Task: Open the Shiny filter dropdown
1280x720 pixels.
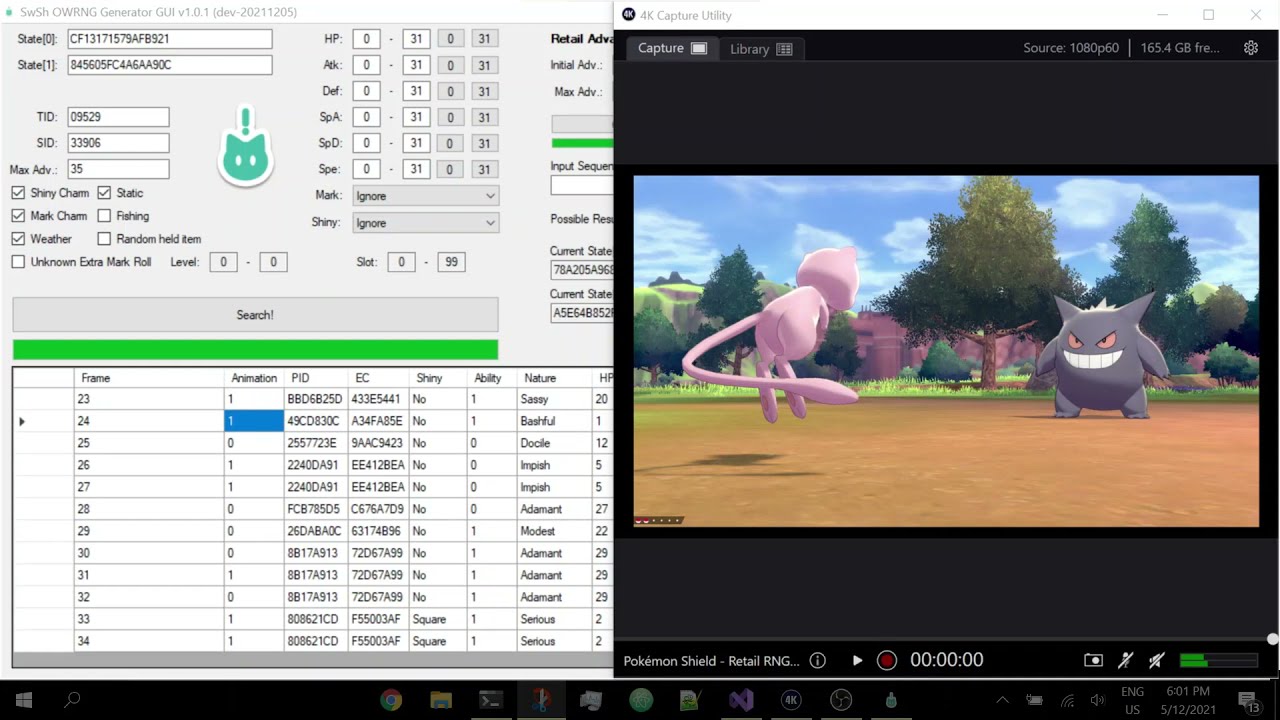Action: coord(424,223)
